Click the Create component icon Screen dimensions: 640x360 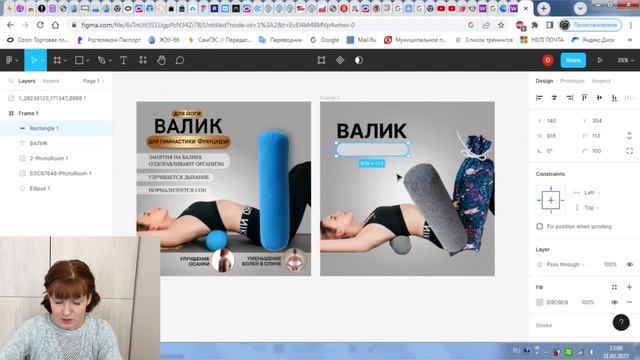340,60
